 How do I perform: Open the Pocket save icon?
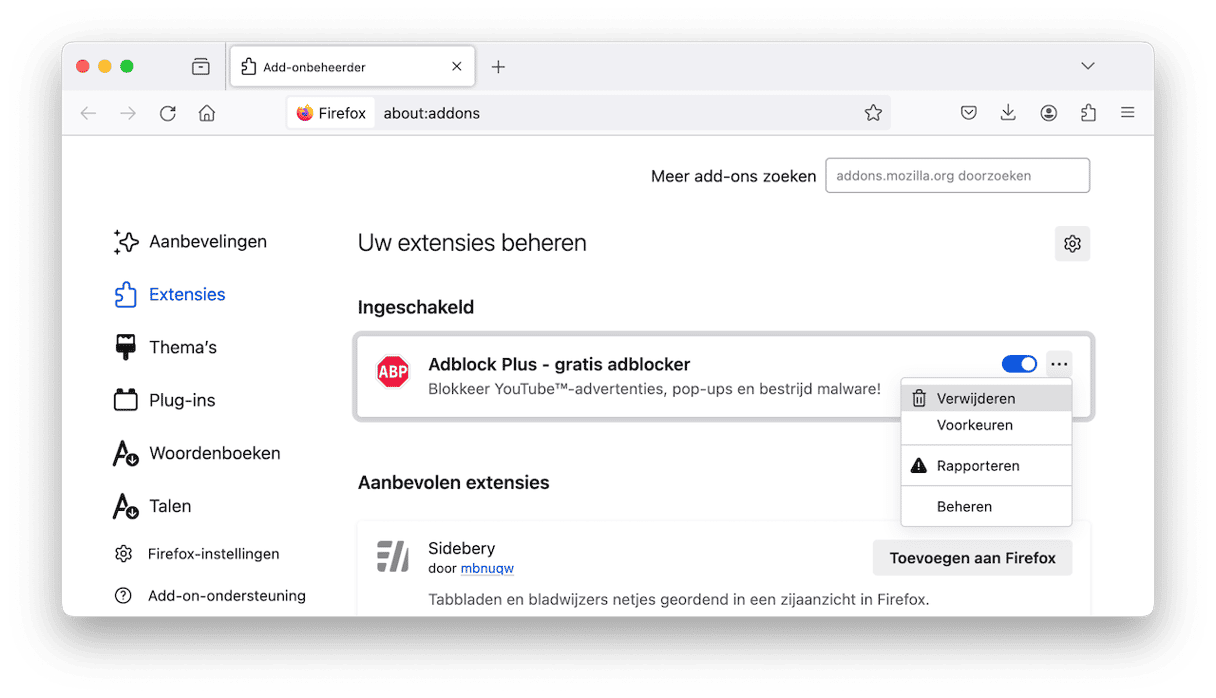coord(968,113)
